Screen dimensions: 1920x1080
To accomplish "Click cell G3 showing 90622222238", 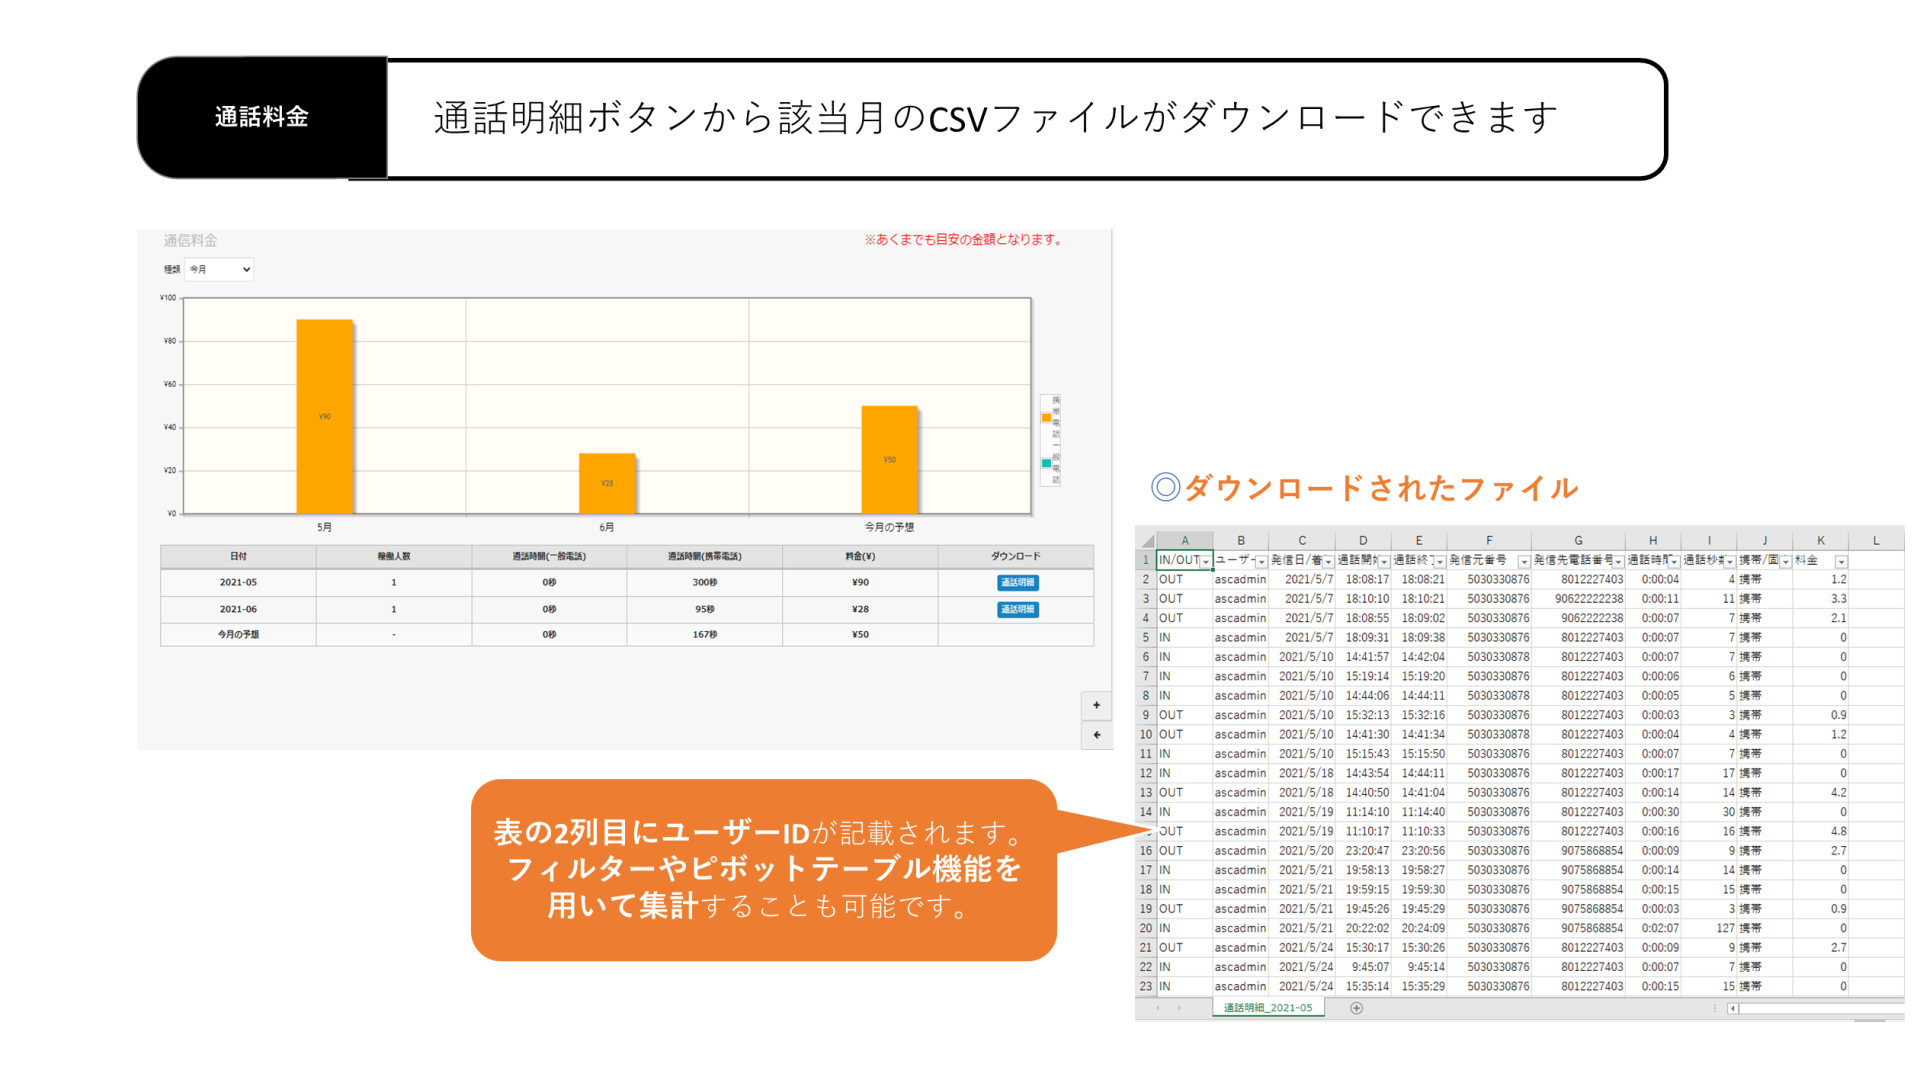I will coord(1578,599).
